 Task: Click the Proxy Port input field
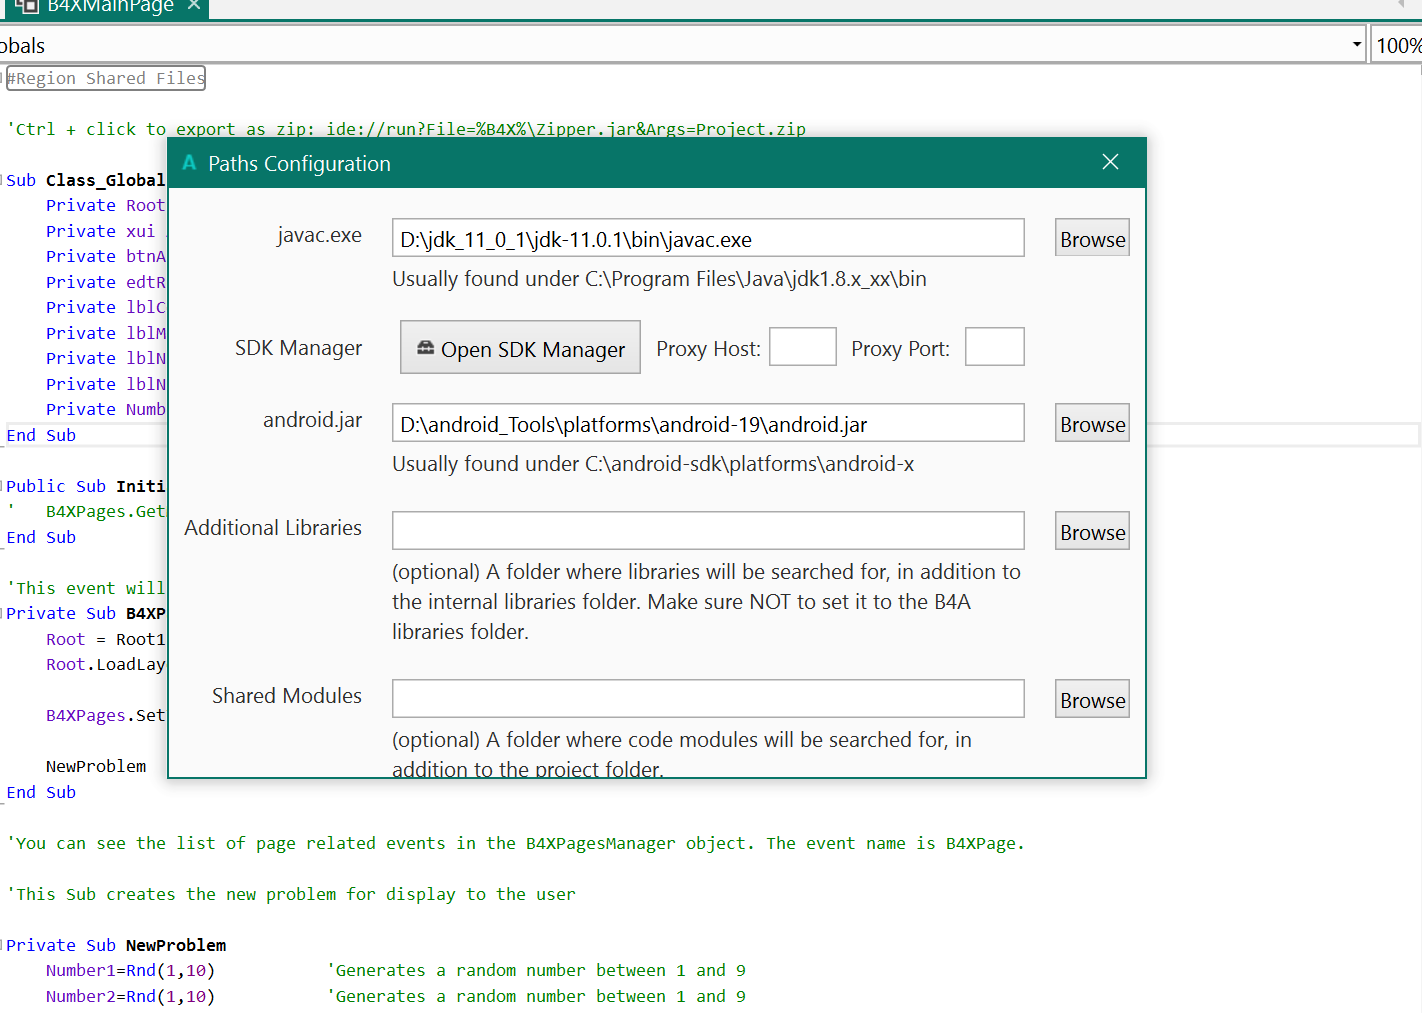click(x=995, y=347)
